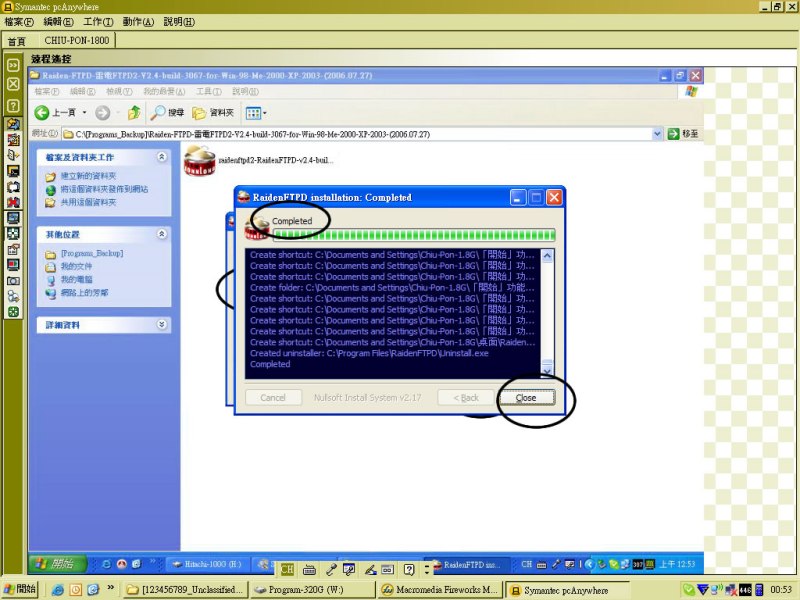The height and width of the screenshot is (600, 800).
Task: Open the 檔案(F) menu in pcAnywhere
Action: 19,22
